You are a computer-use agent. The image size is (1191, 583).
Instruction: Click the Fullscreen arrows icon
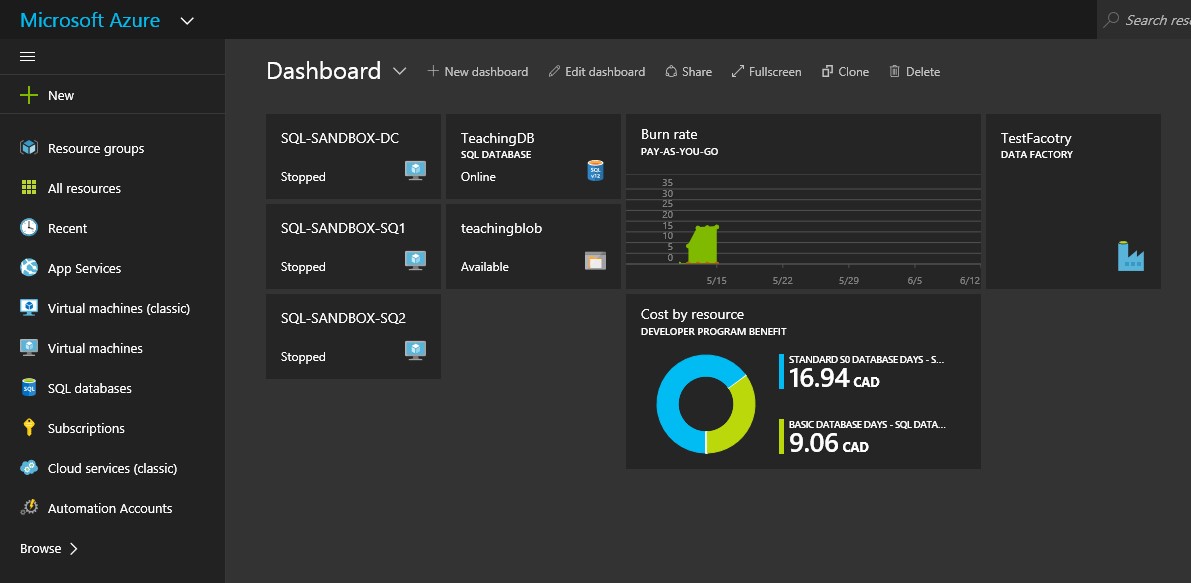[x=738, y=71]
